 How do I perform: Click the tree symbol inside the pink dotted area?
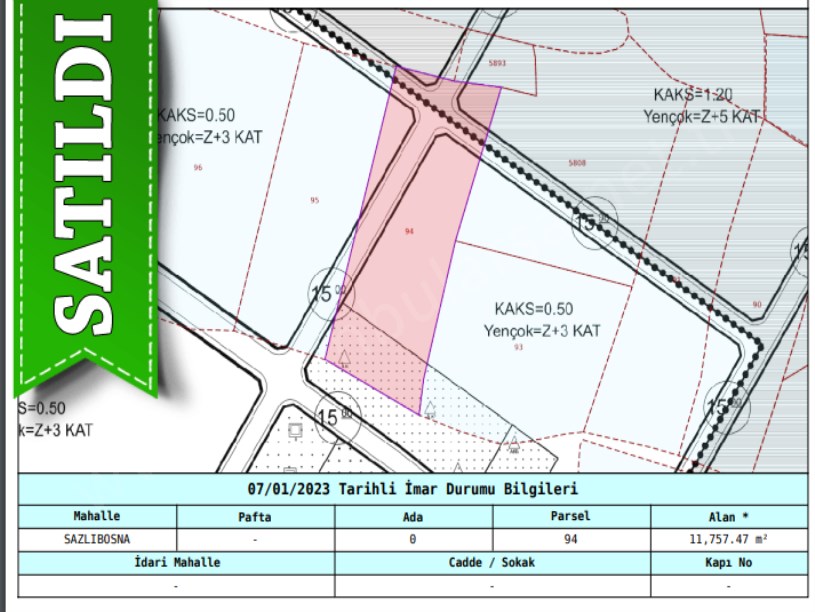tap(344, 358)
